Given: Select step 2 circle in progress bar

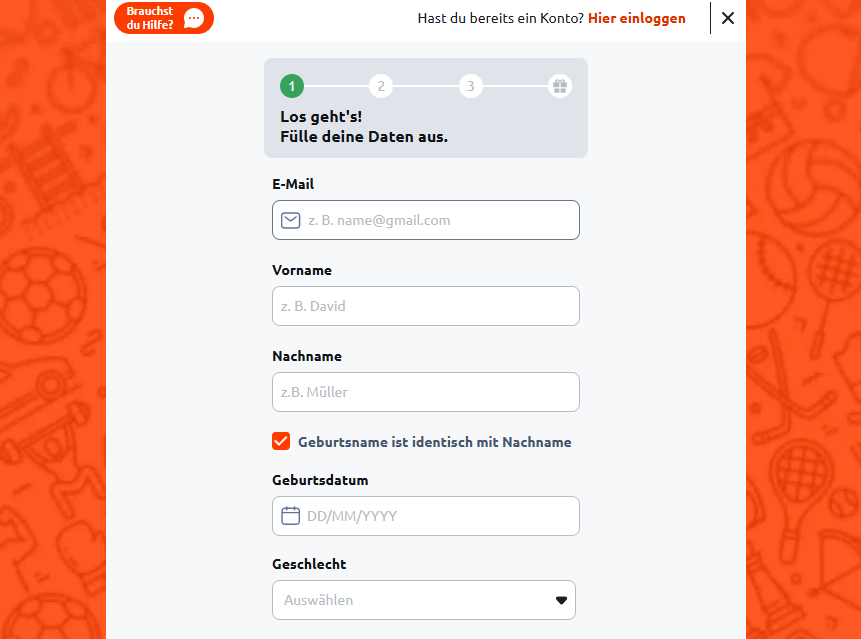Looking at the screenshot, I should pyautogui.click(x=381, y=86).
